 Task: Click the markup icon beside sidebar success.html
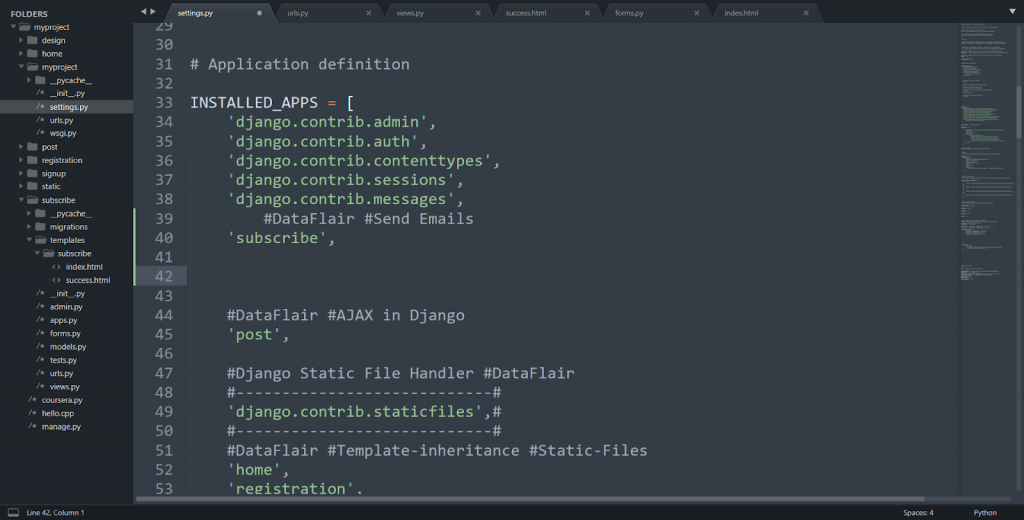56,280
